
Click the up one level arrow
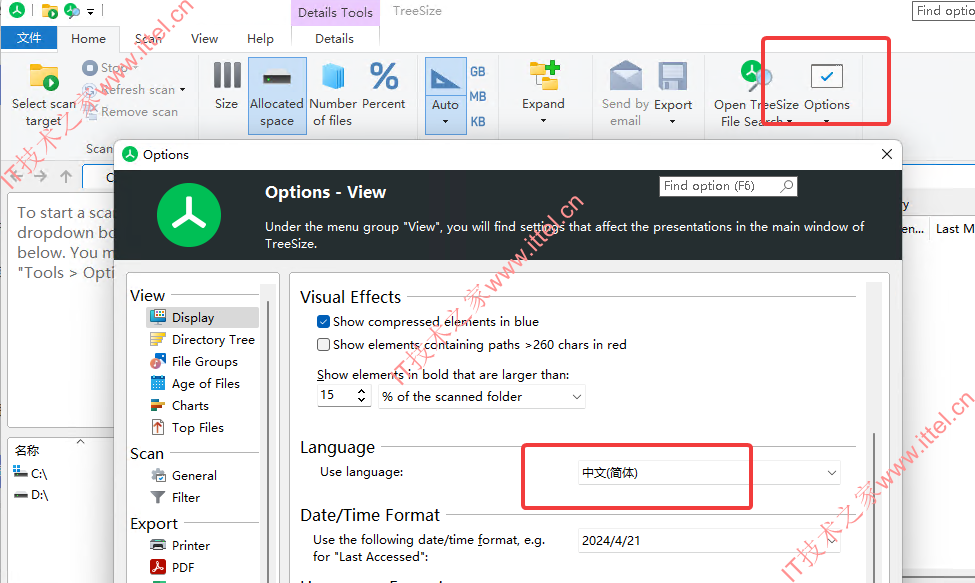pos(66,177)
